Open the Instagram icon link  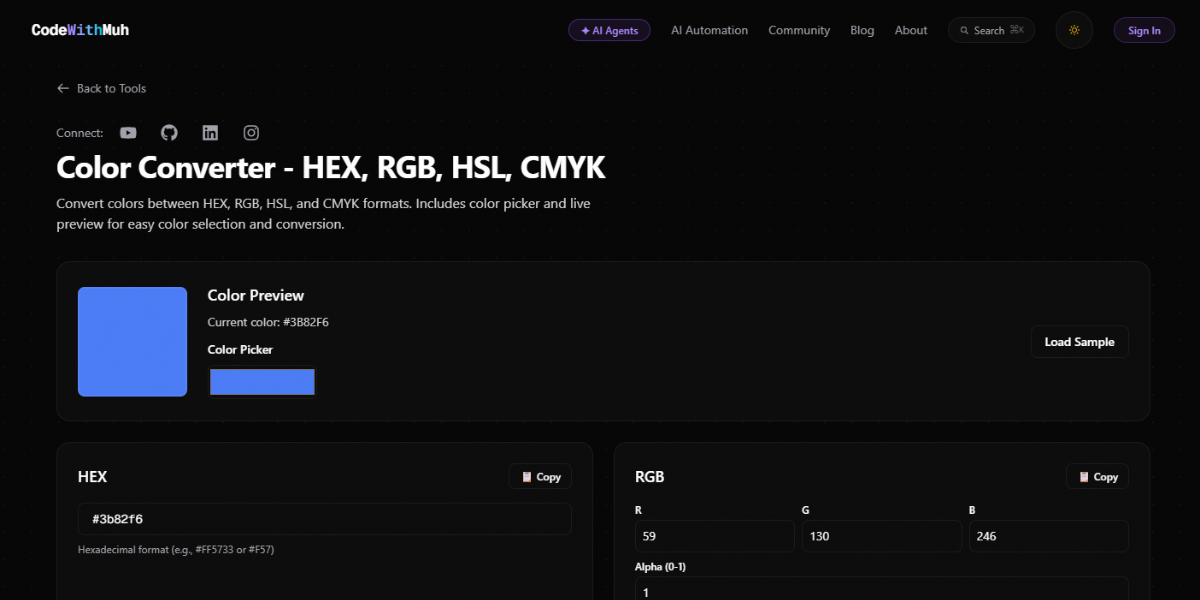point(251,133)
